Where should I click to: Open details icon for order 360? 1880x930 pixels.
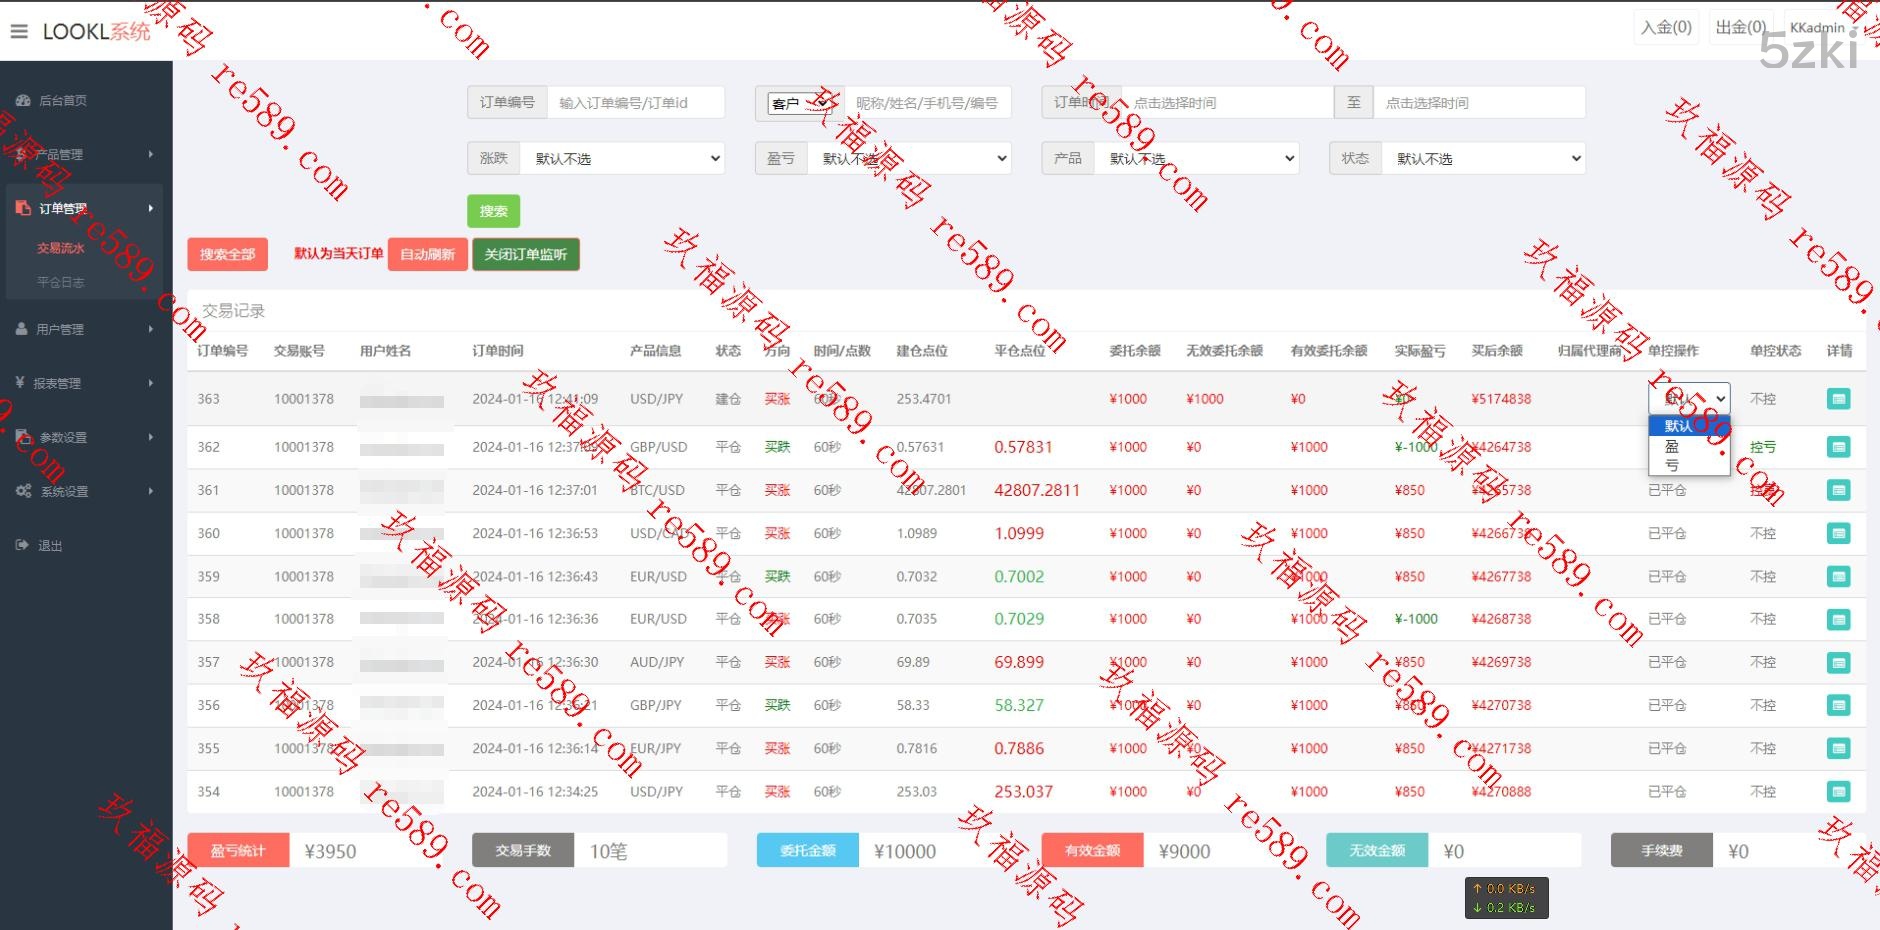tap(1838, 534)
